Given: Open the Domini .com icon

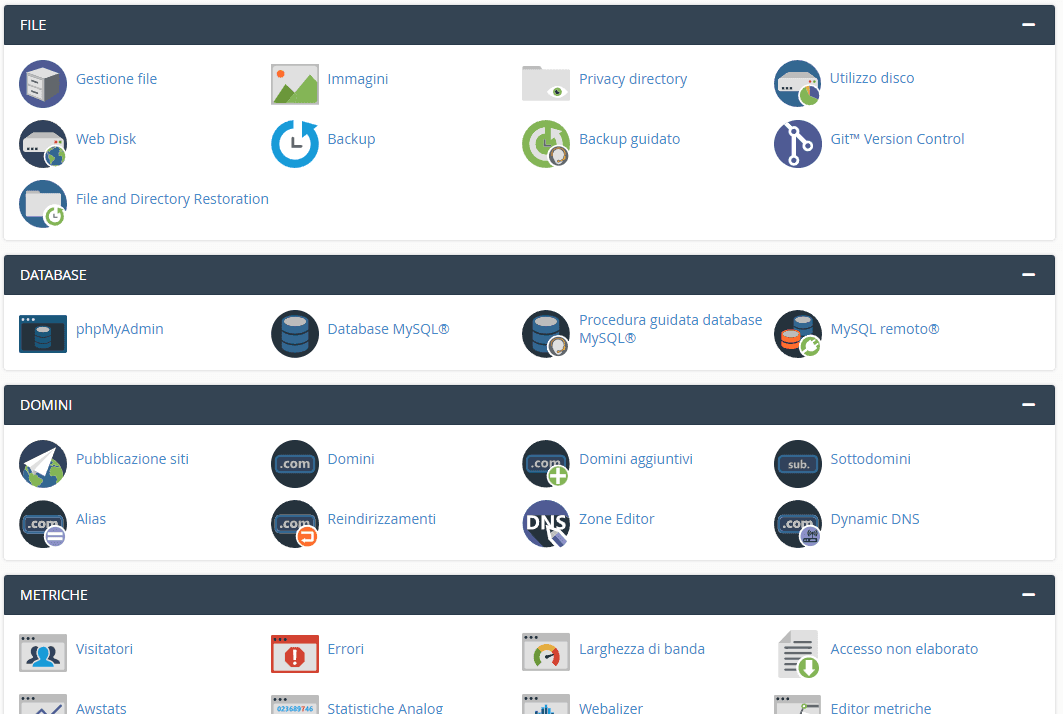Looking at the screenshot, I should 295,464.
